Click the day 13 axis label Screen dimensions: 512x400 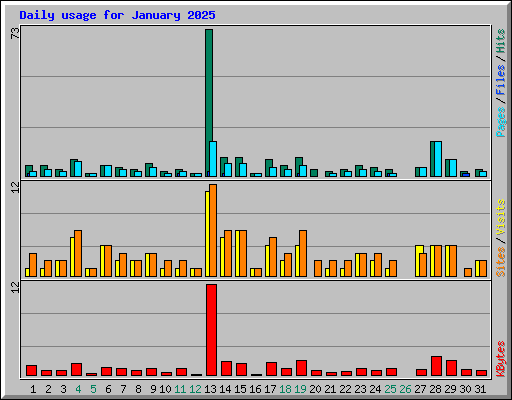click(x=210, y=389)
